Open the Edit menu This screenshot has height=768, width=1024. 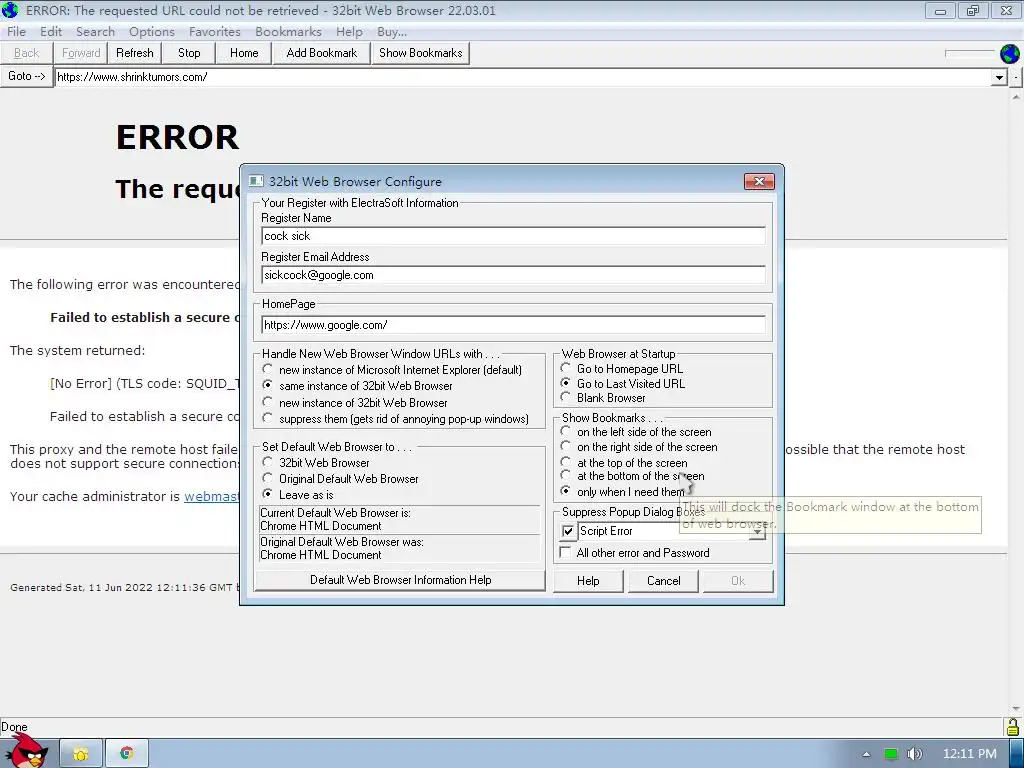coord(51,31)
